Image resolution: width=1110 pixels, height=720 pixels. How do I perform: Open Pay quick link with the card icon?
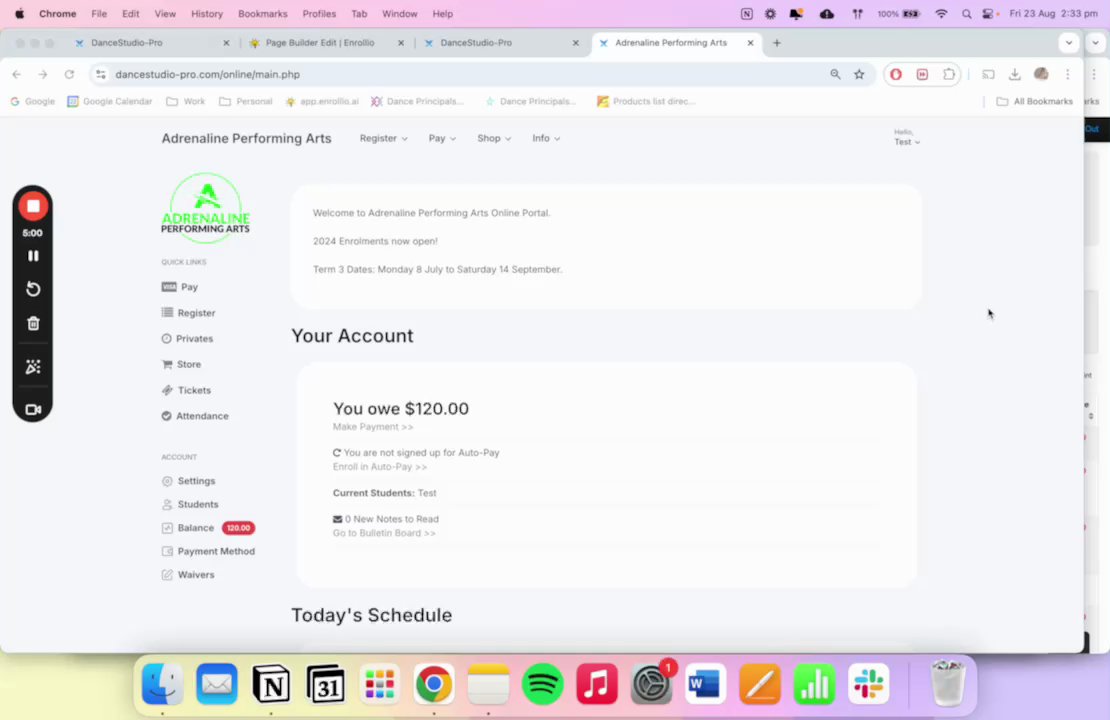(x=180, y=287)
